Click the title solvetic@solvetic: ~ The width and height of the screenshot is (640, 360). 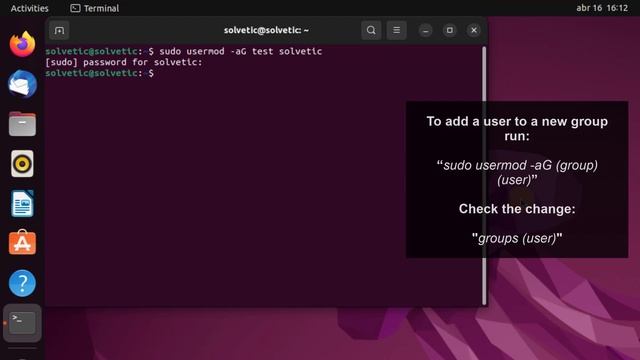click(x=266, y=30)
